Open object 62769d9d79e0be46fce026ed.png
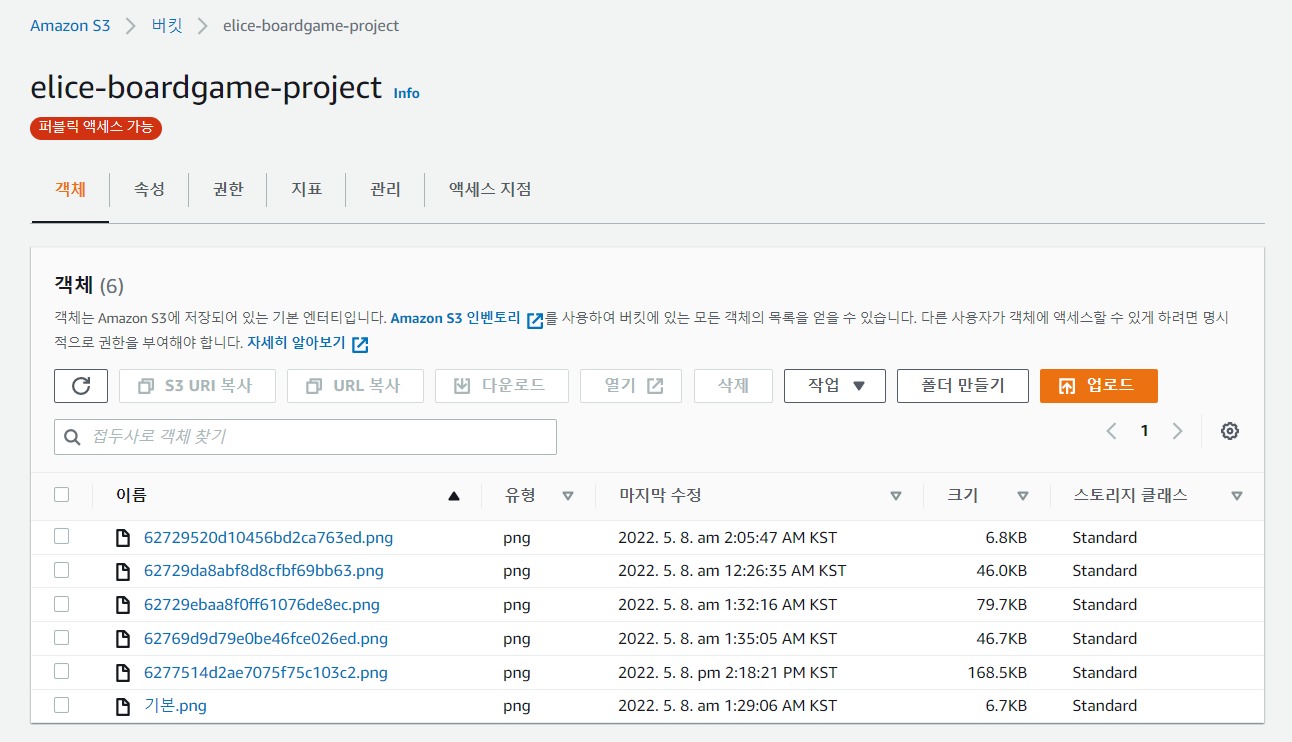This screenshot has height=742, width=1292. point(266,639)
